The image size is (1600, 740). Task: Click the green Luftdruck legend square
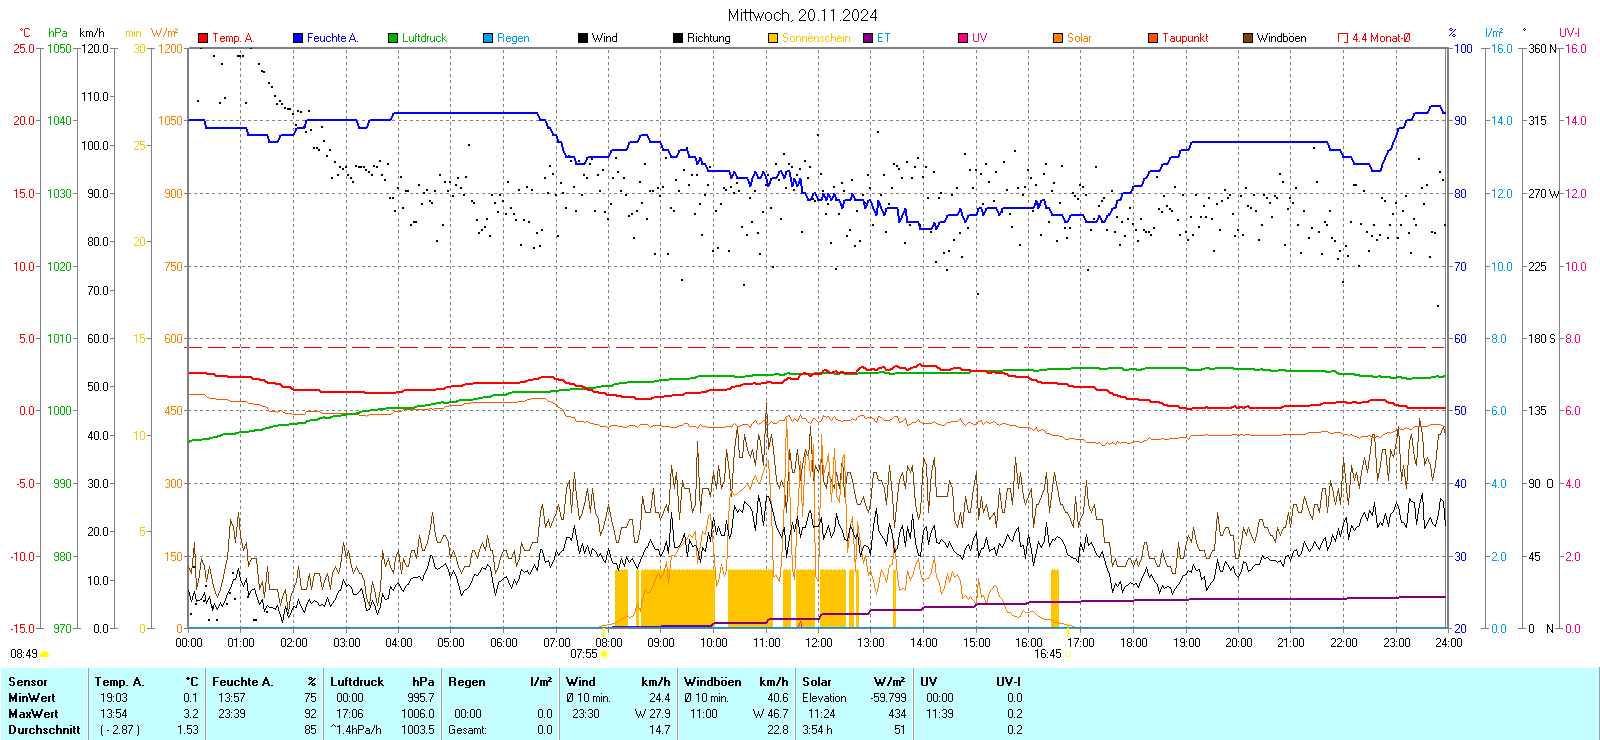(393, 38)
